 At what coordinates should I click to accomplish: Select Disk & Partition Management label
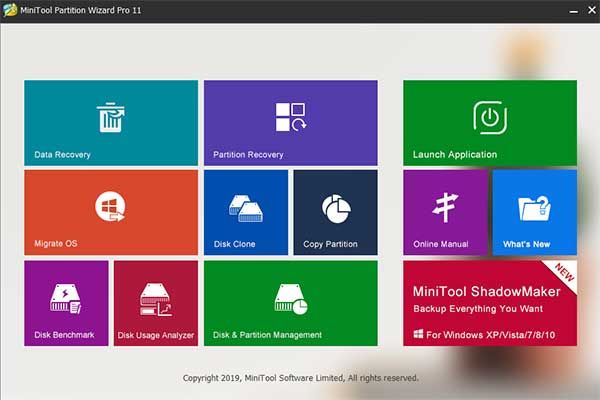tap(267, 335)
